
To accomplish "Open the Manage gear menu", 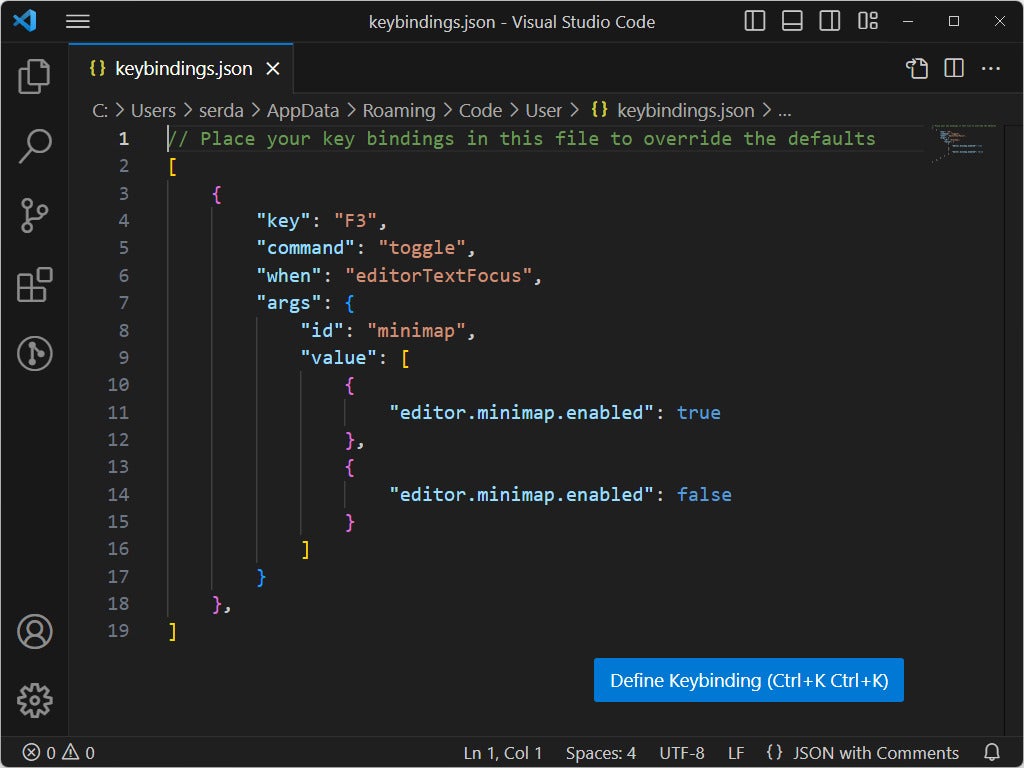I will pos(34,701).
